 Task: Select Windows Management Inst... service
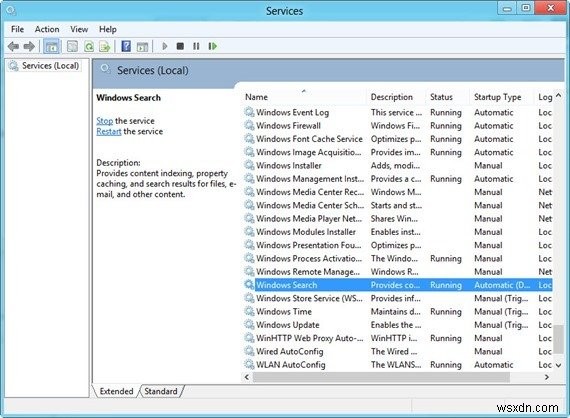(398, 178)
